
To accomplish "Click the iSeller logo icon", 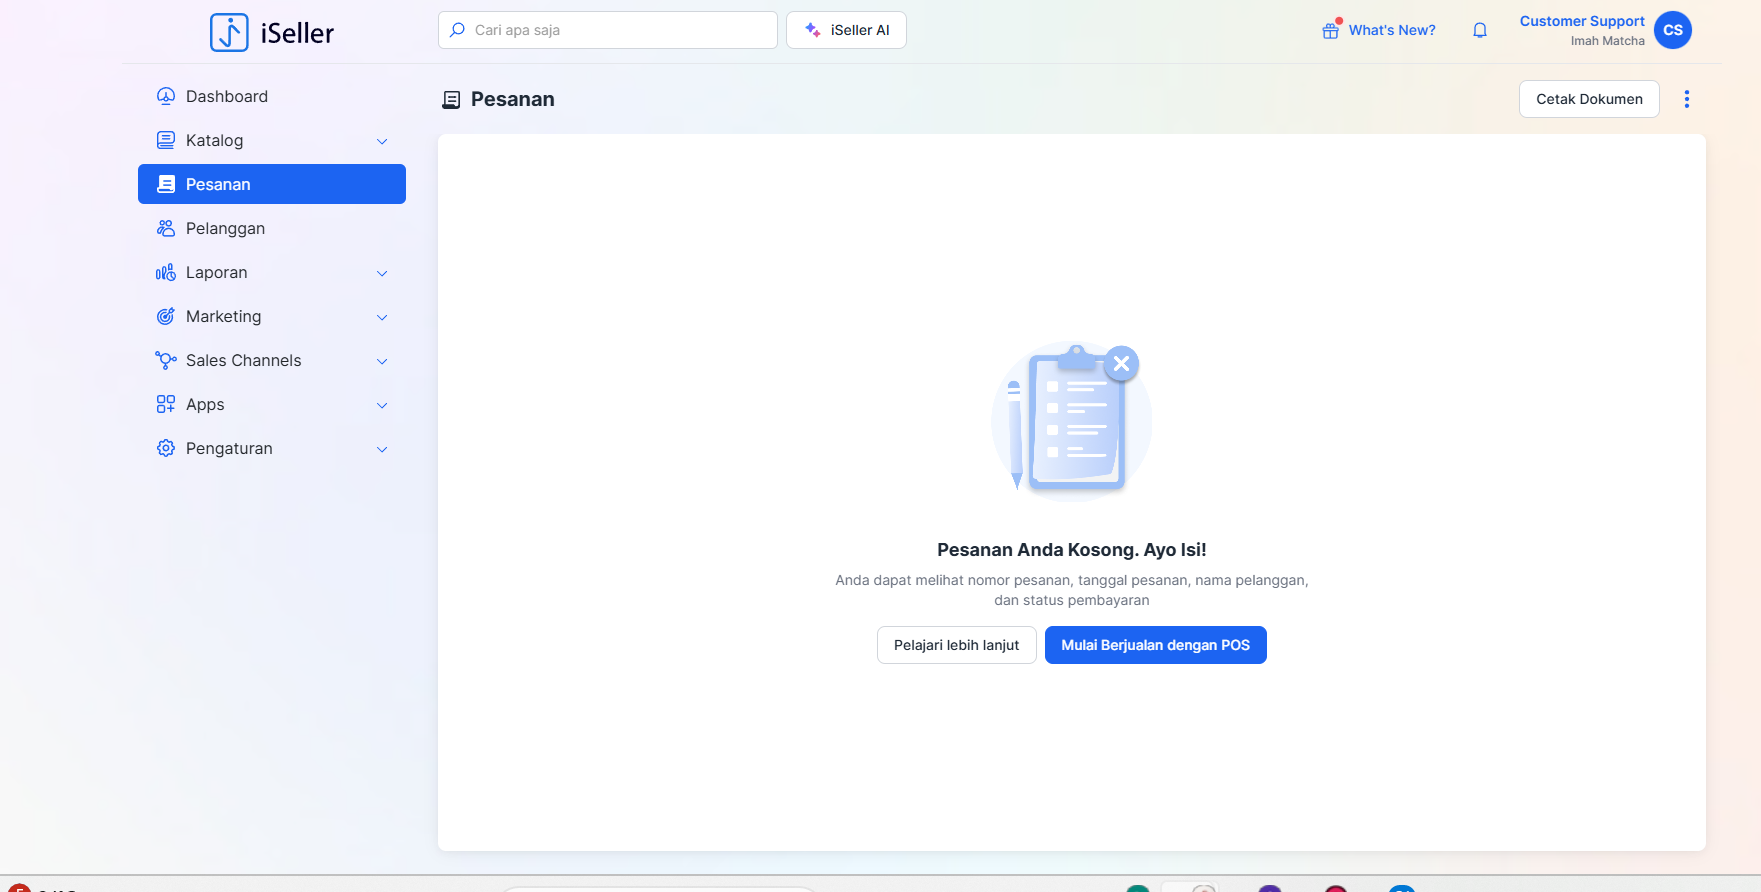I will 229,32.
